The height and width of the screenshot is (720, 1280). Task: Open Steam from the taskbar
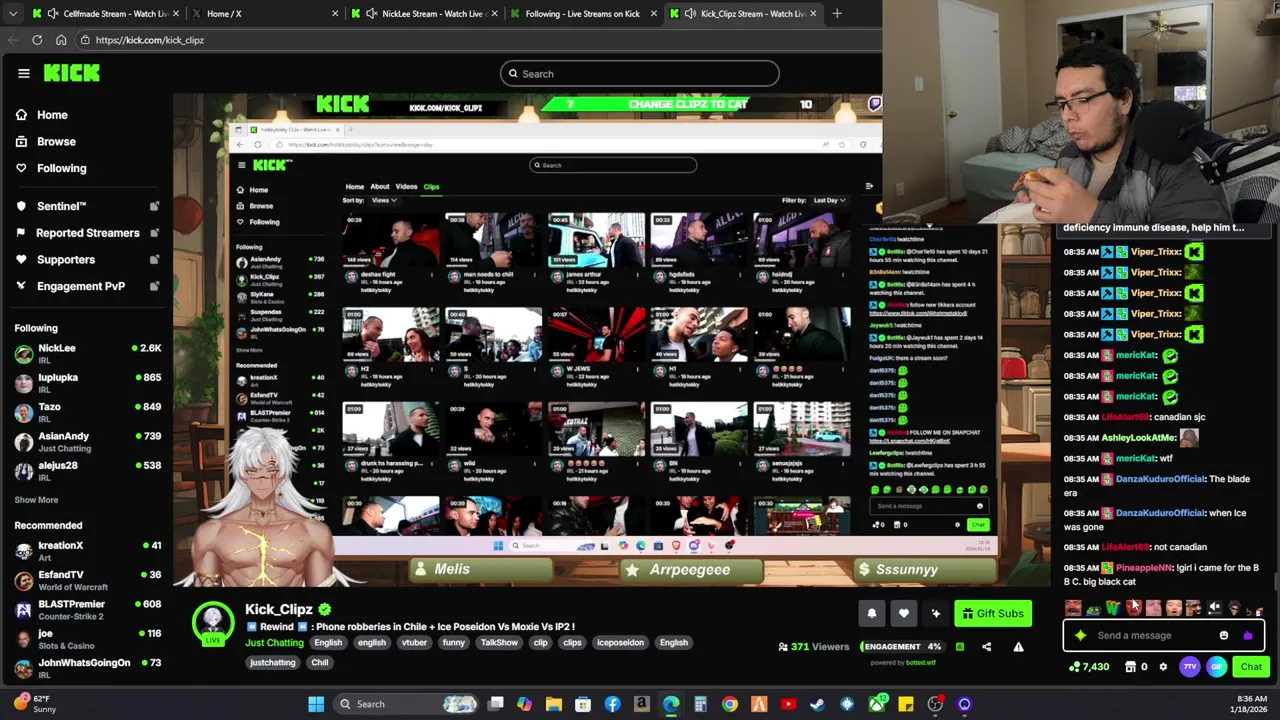tap(818, 704)
